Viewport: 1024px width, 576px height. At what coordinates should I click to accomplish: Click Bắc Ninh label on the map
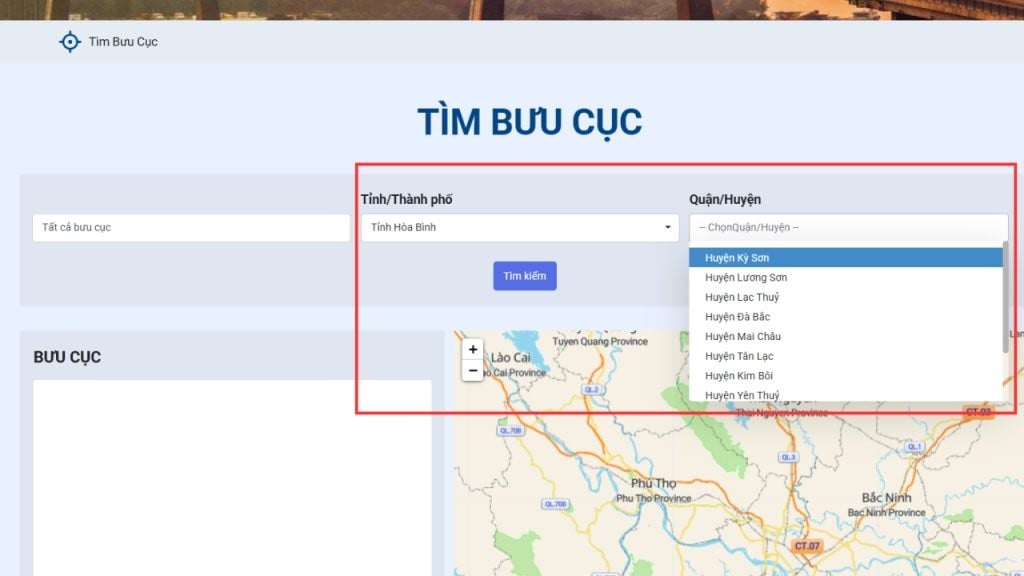point(887,498)
